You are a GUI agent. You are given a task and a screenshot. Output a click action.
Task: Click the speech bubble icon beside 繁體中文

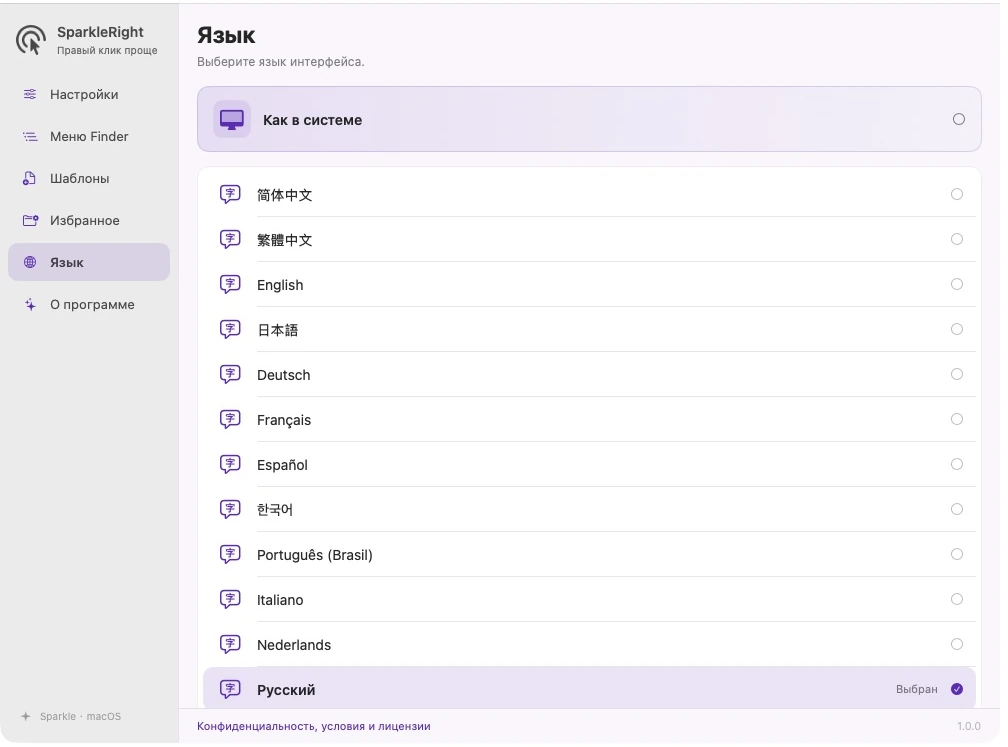230,239
